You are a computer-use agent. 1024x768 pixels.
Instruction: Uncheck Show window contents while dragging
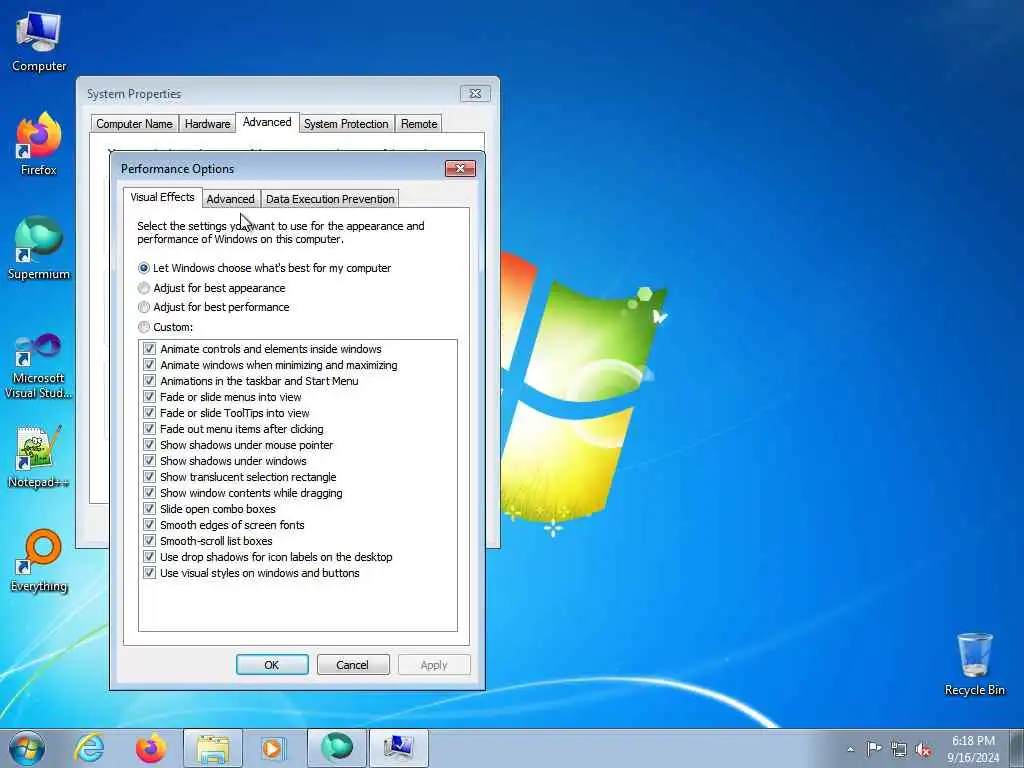[x=150, y=493]
